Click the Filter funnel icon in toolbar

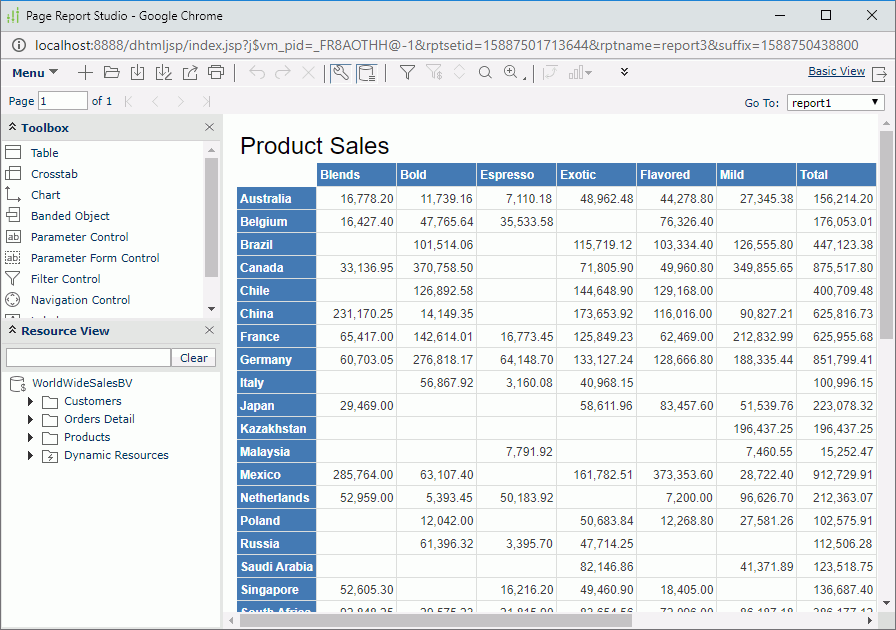(x=407, y=73)
